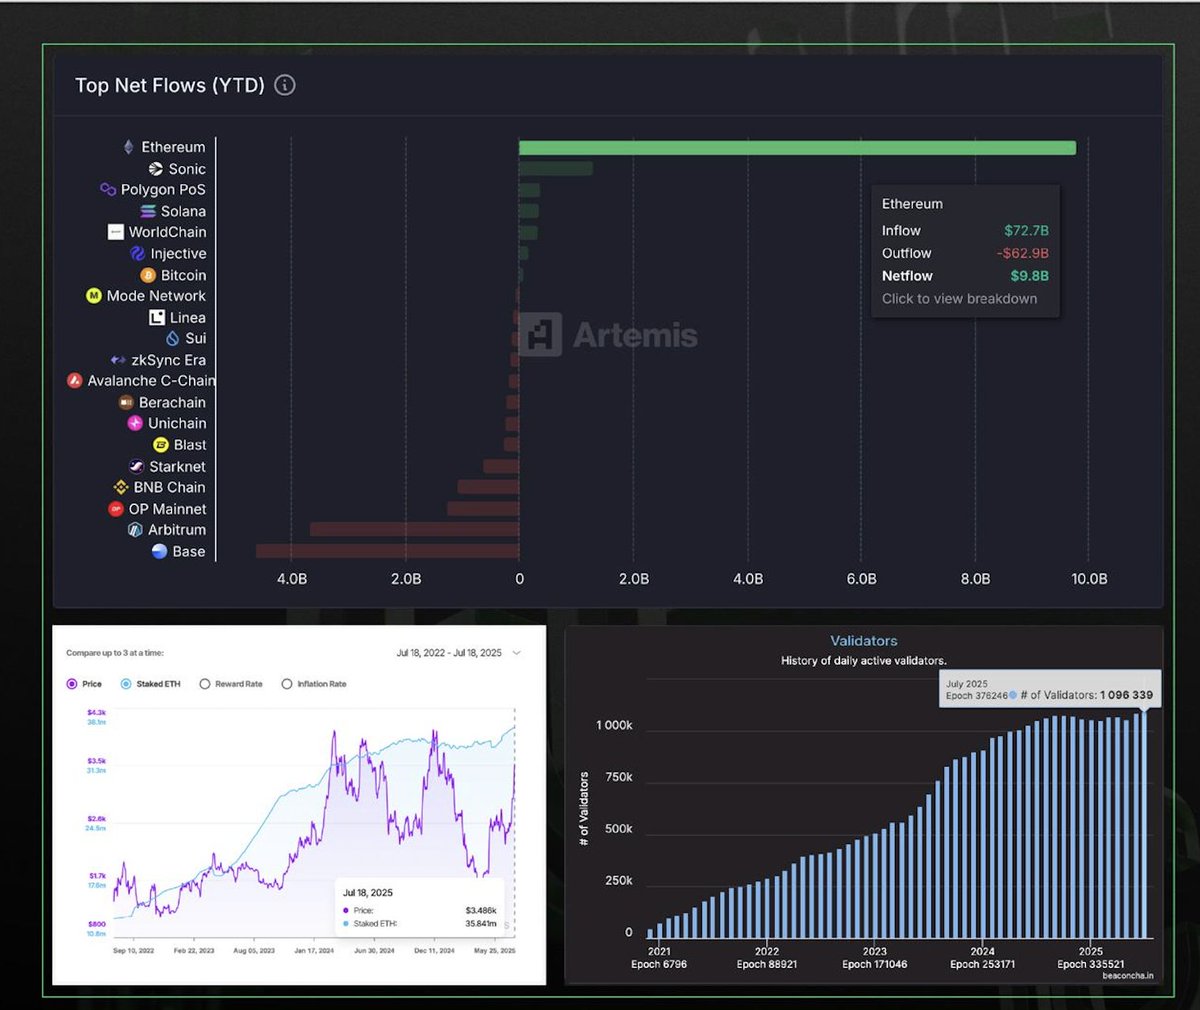Select the Staked ETH radio option
The height and width of the screenshot is (1010, 1200).
coord(126,684)
